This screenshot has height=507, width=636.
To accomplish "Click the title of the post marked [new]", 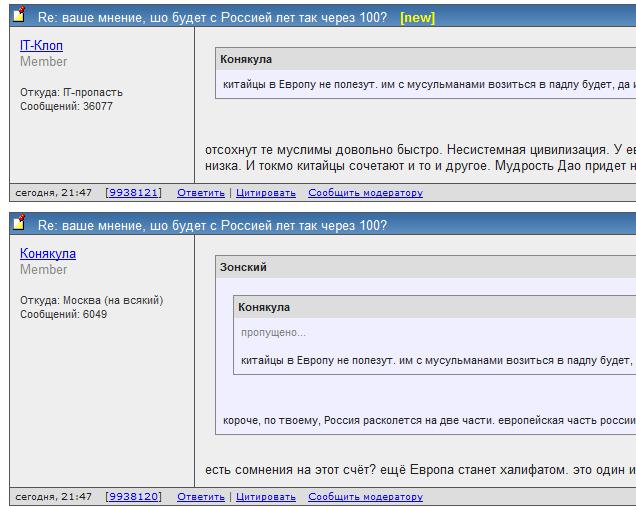I will tap(212, 18).
